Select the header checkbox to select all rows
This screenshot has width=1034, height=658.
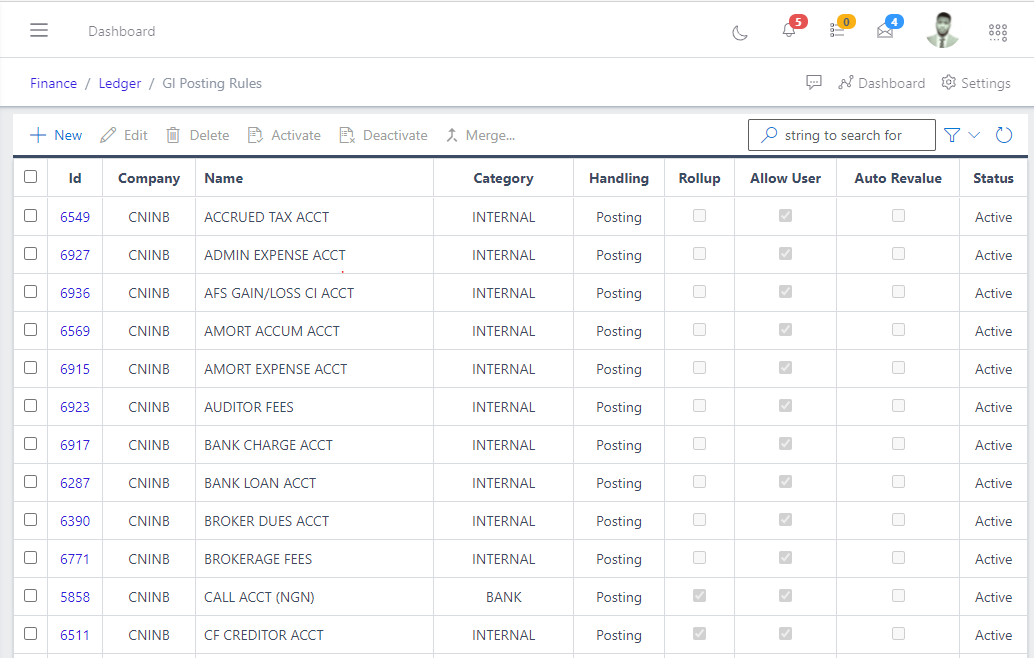[30, 175]
